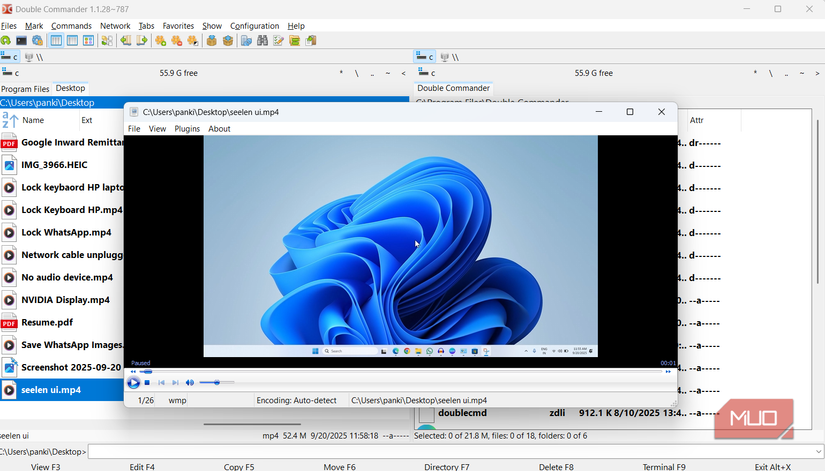Open terminal via the toolbar console icon
Viewport: 825px width, 471px height.
pyautogui.click(x=22, y=41)
